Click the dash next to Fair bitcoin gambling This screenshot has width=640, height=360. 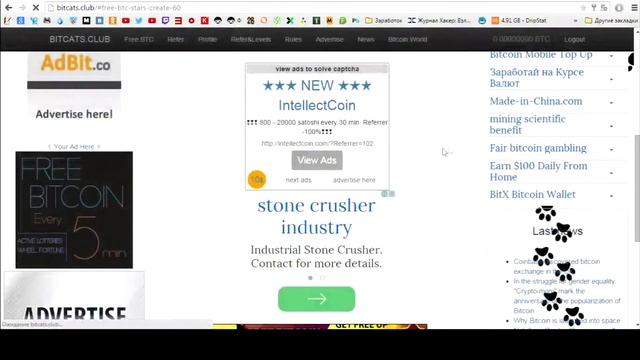pyautogui.click(x=611, y=149)
